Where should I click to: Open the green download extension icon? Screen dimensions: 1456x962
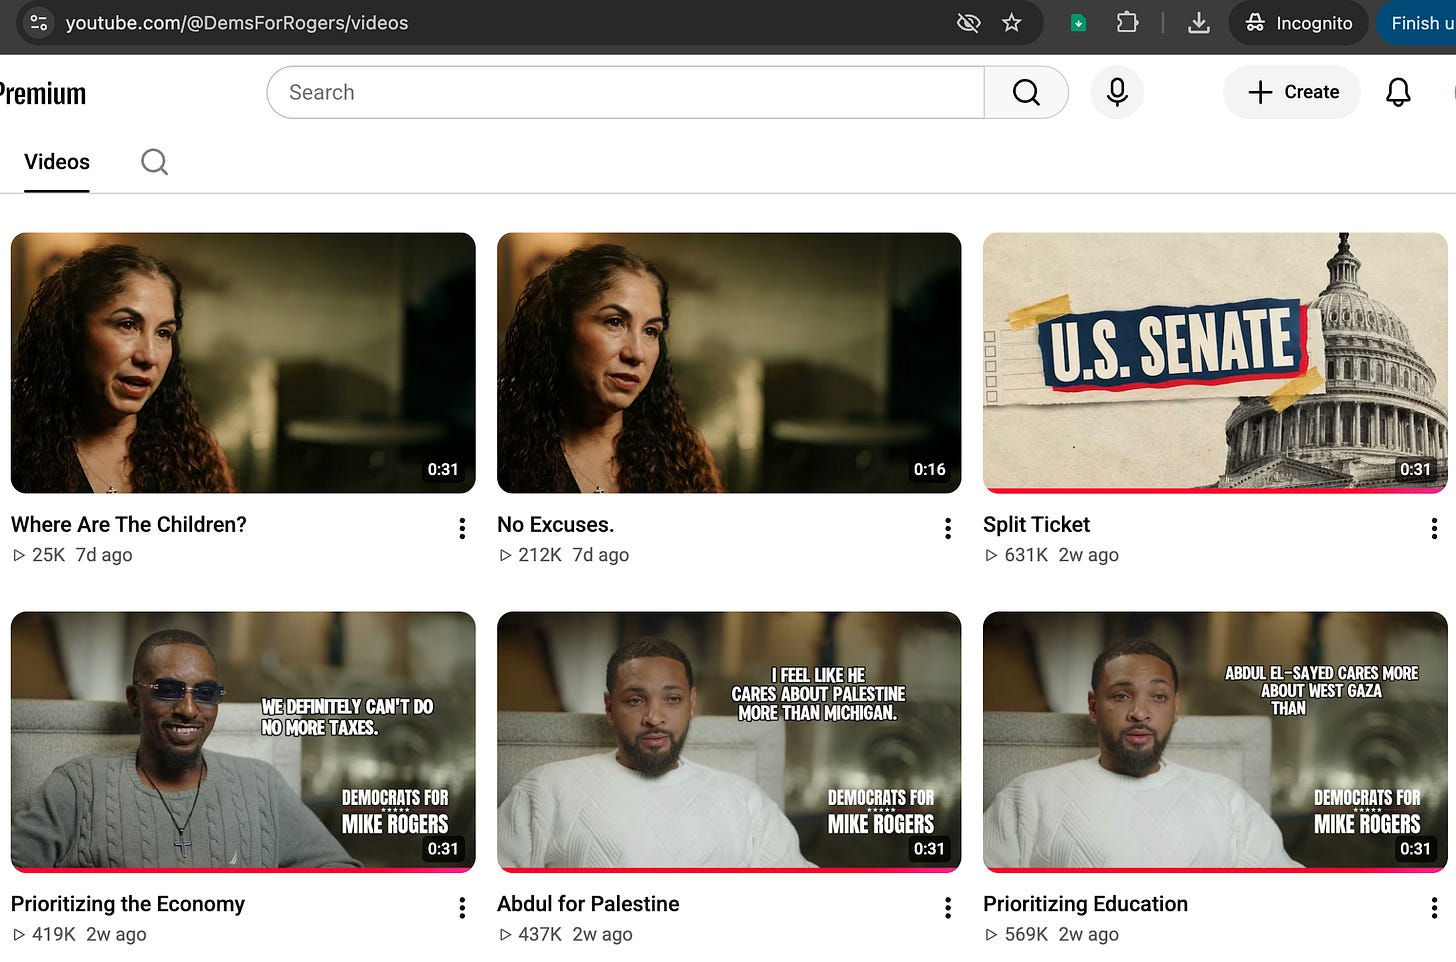click(1078, 23)
